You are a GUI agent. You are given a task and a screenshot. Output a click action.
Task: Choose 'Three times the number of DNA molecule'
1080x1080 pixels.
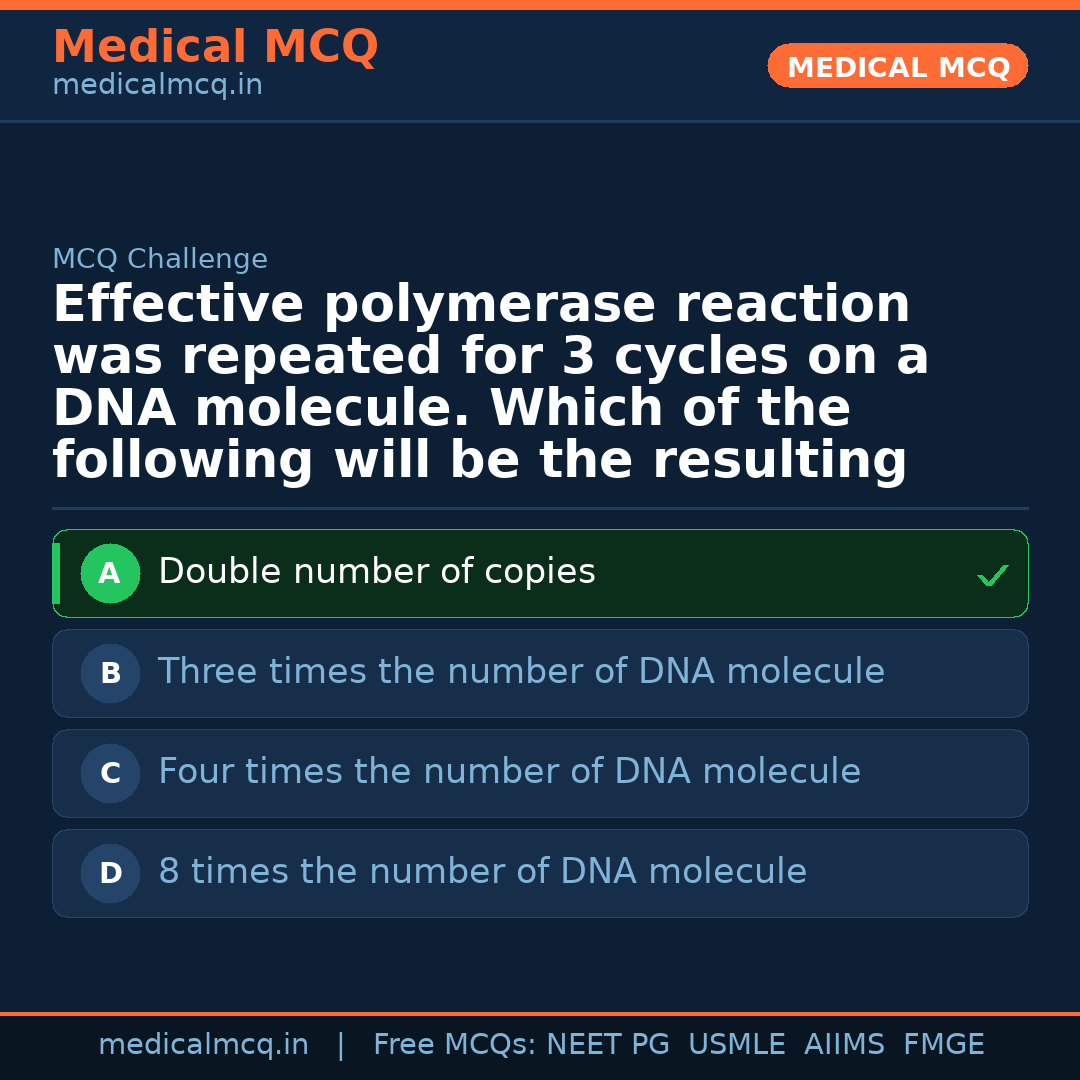point(521,672)
